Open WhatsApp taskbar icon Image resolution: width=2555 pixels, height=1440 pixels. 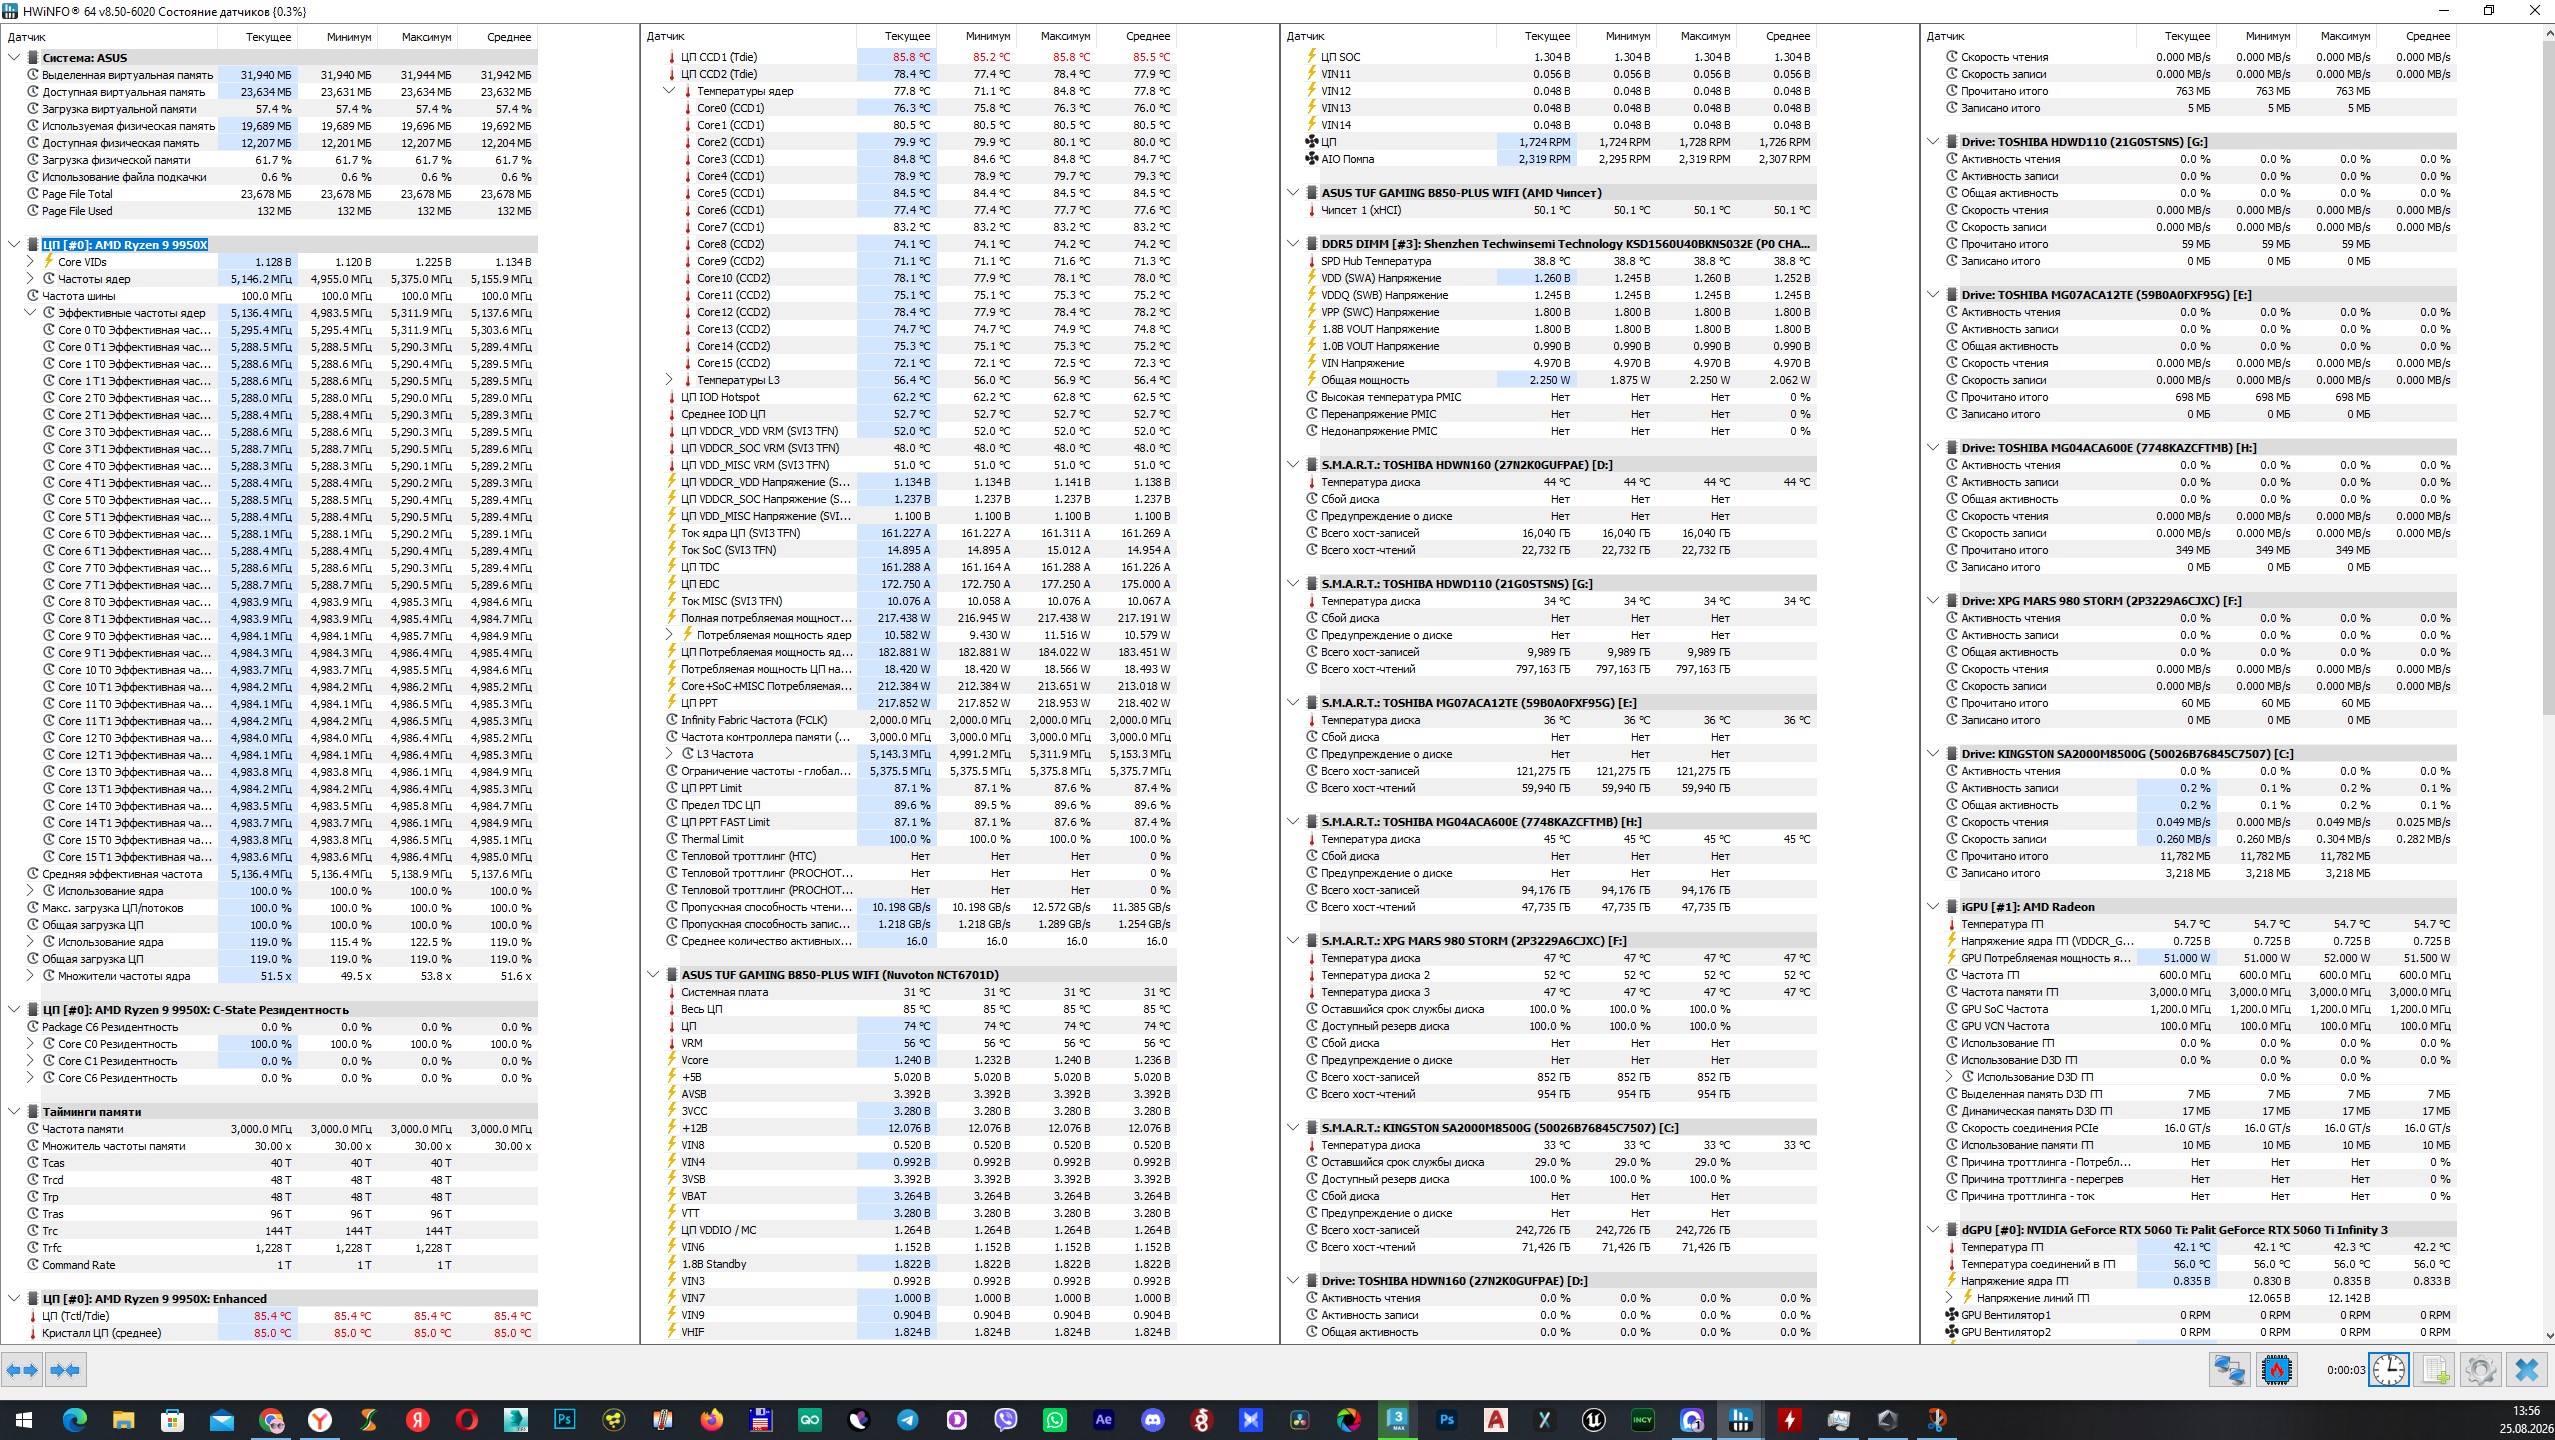1055,1420
